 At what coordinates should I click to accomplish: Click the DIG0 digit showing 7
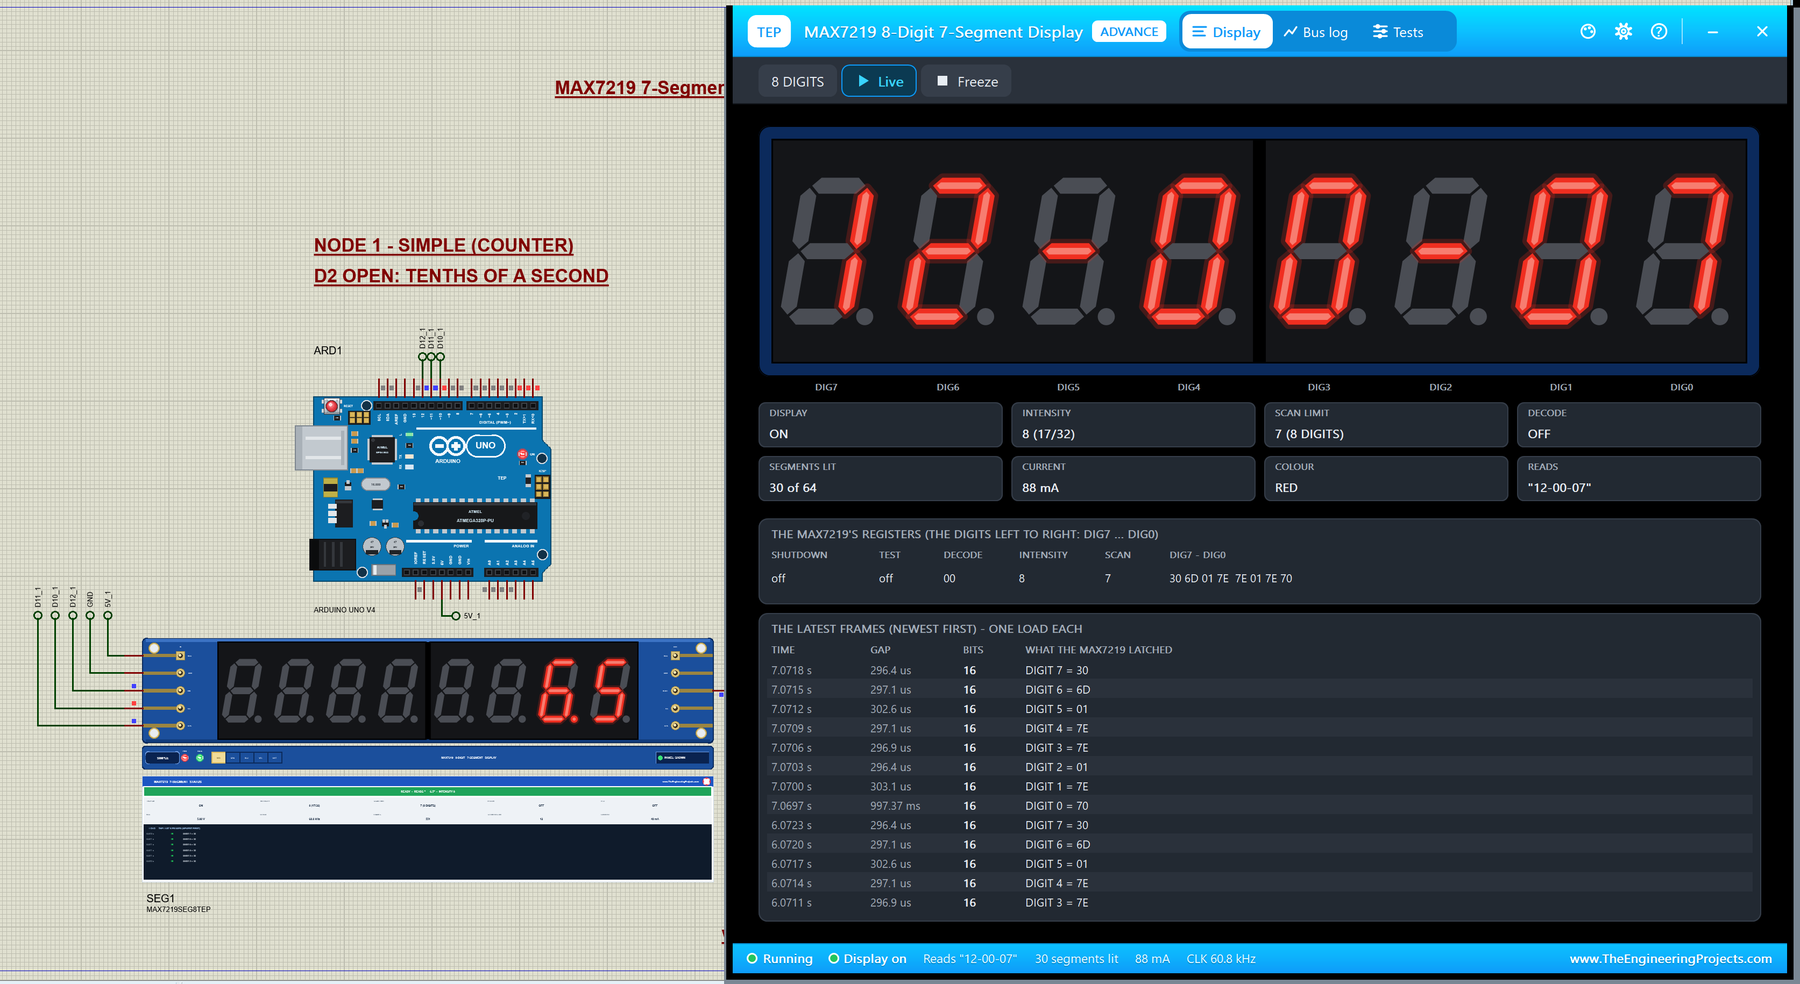(x=1684, y=251)
